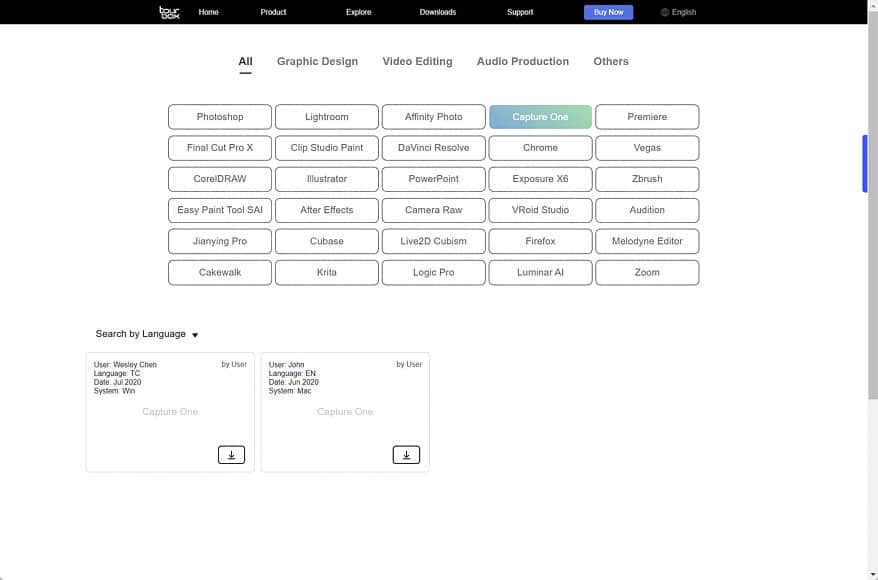
Task: Click the blue page scrollbar thumb
Action: tap(865, 163)
